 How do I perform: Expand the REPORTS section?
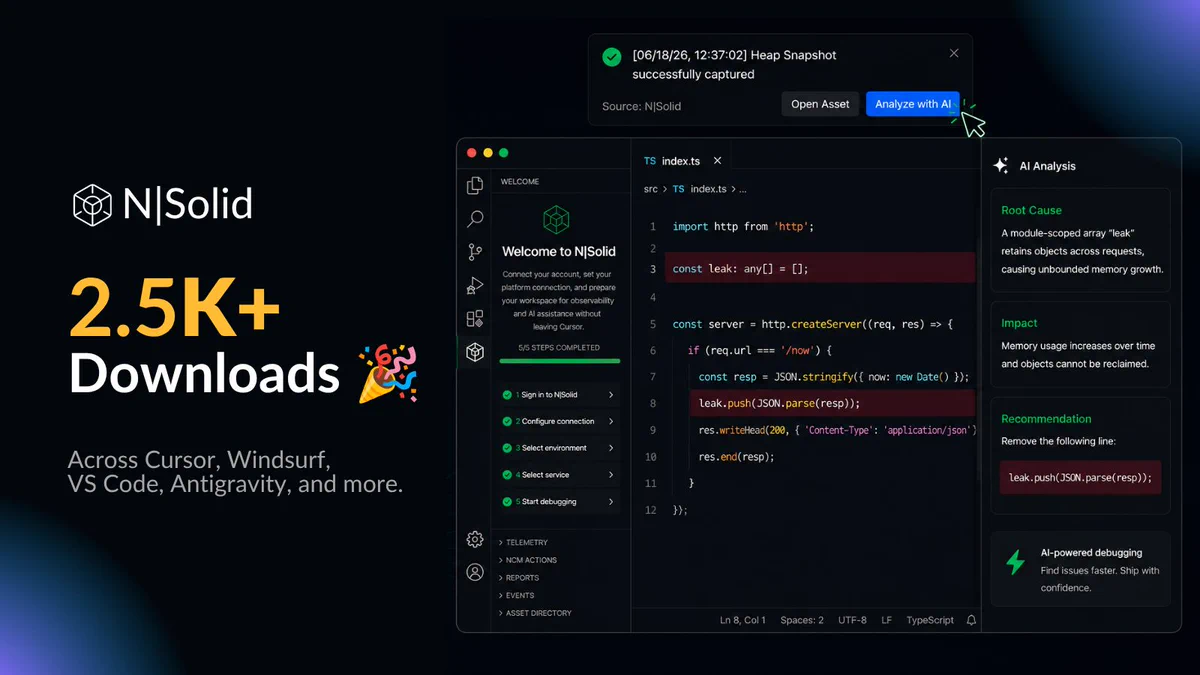[x=518, y=578]
